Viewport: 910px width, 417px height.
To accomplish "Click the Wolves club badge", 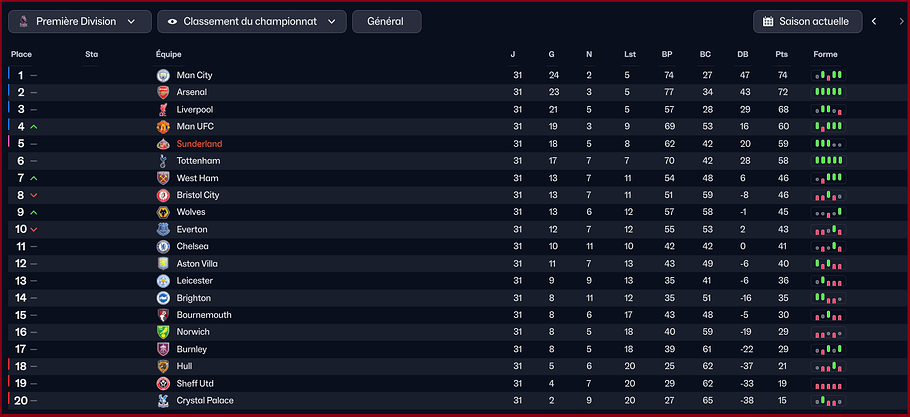I will [162, 212].
